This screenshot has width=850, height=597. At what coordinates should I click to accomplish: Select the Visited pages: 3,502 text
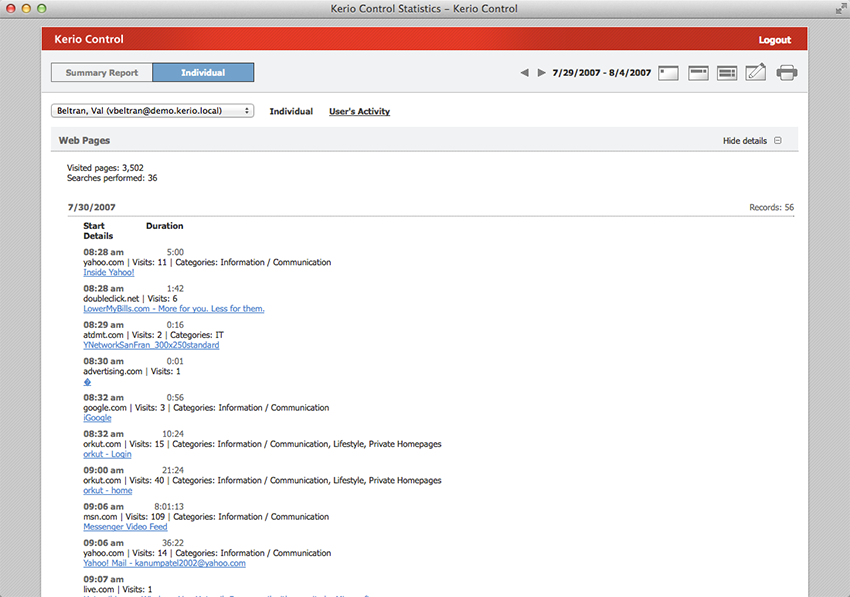pyautogui.click(x=105, y=168)
